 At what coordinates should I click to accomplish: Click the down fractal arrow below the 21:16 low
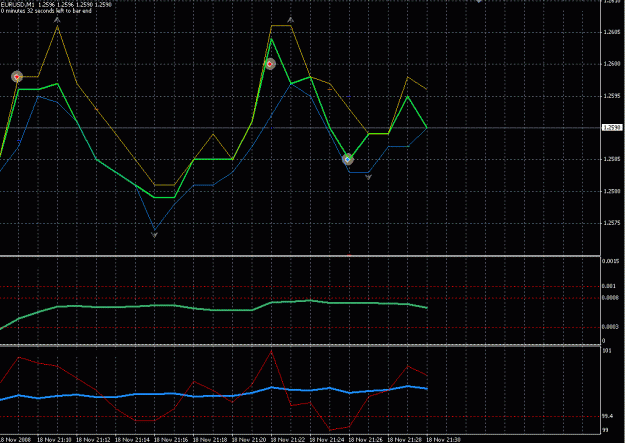tap(155, 235)
